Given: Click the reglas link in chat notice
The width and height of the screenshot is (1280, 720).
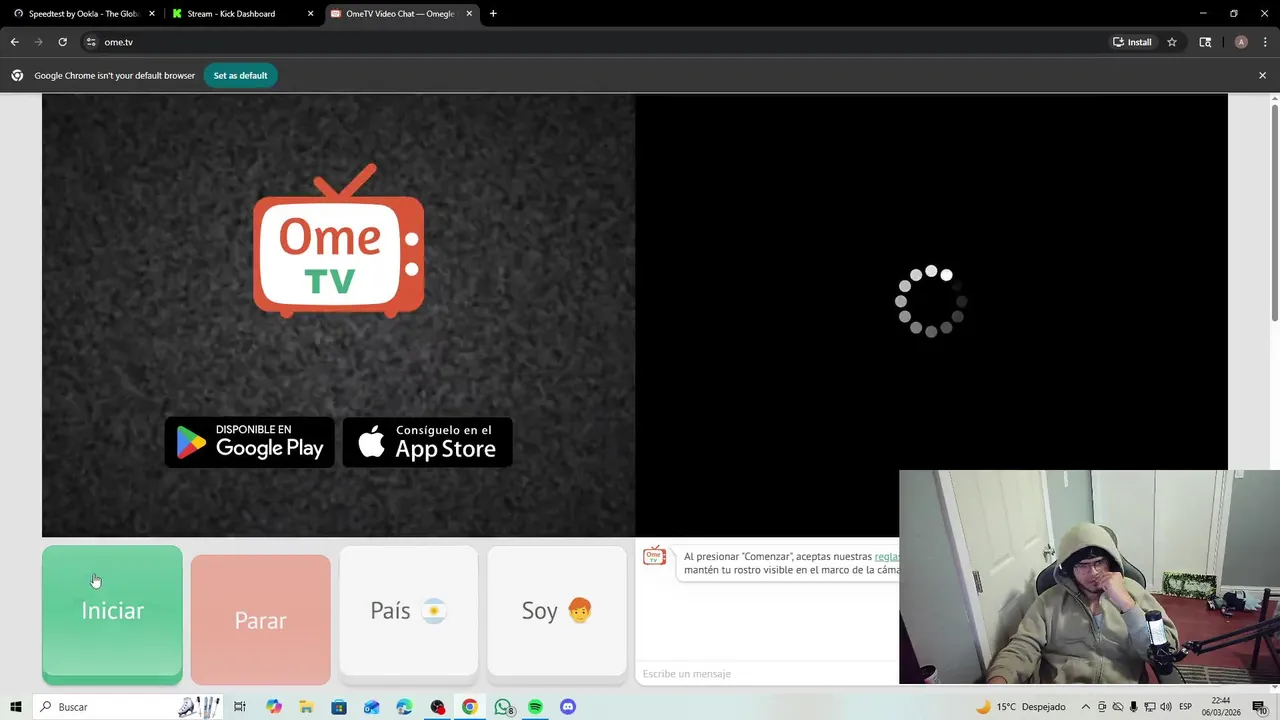Looking at the screenshot, I should click(886, 556).
